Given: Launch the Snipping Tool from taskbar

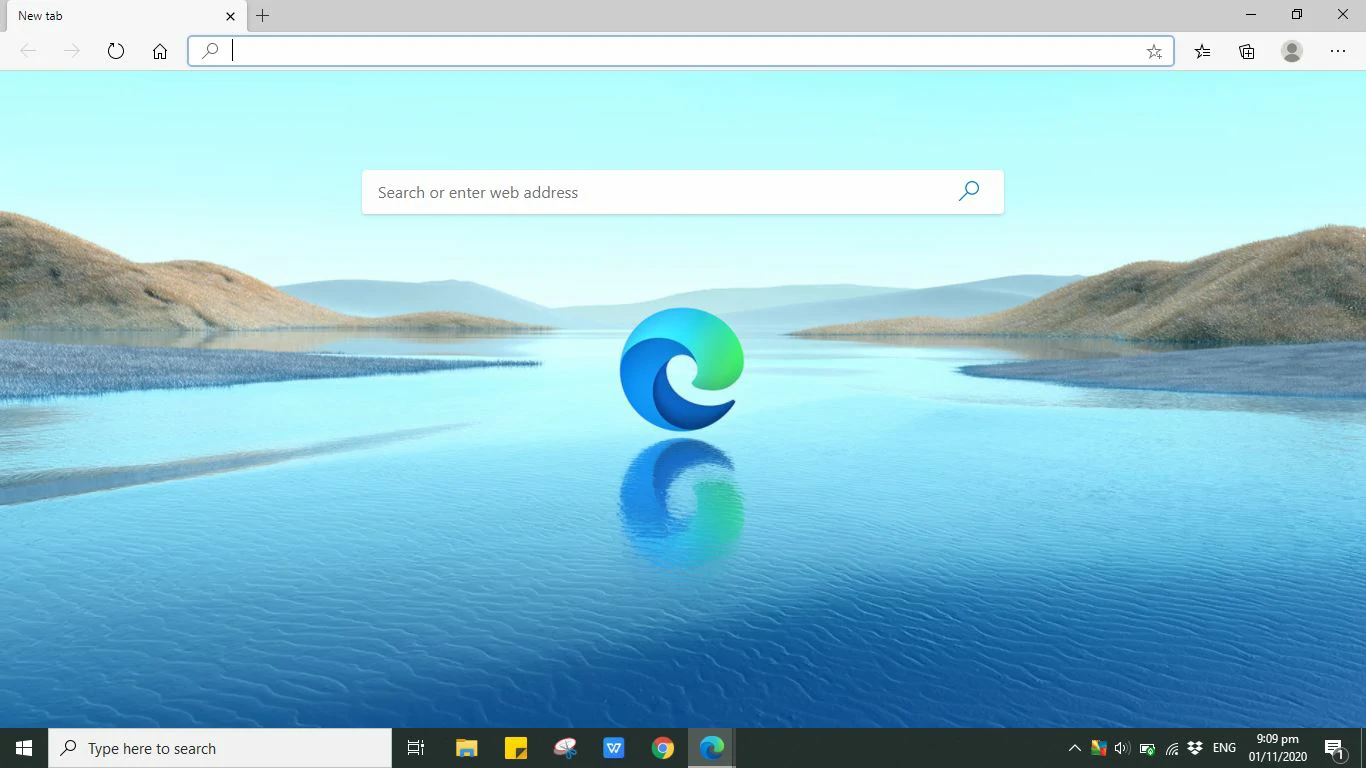Looking at the screenshot, I should click(x=565, y=748).
